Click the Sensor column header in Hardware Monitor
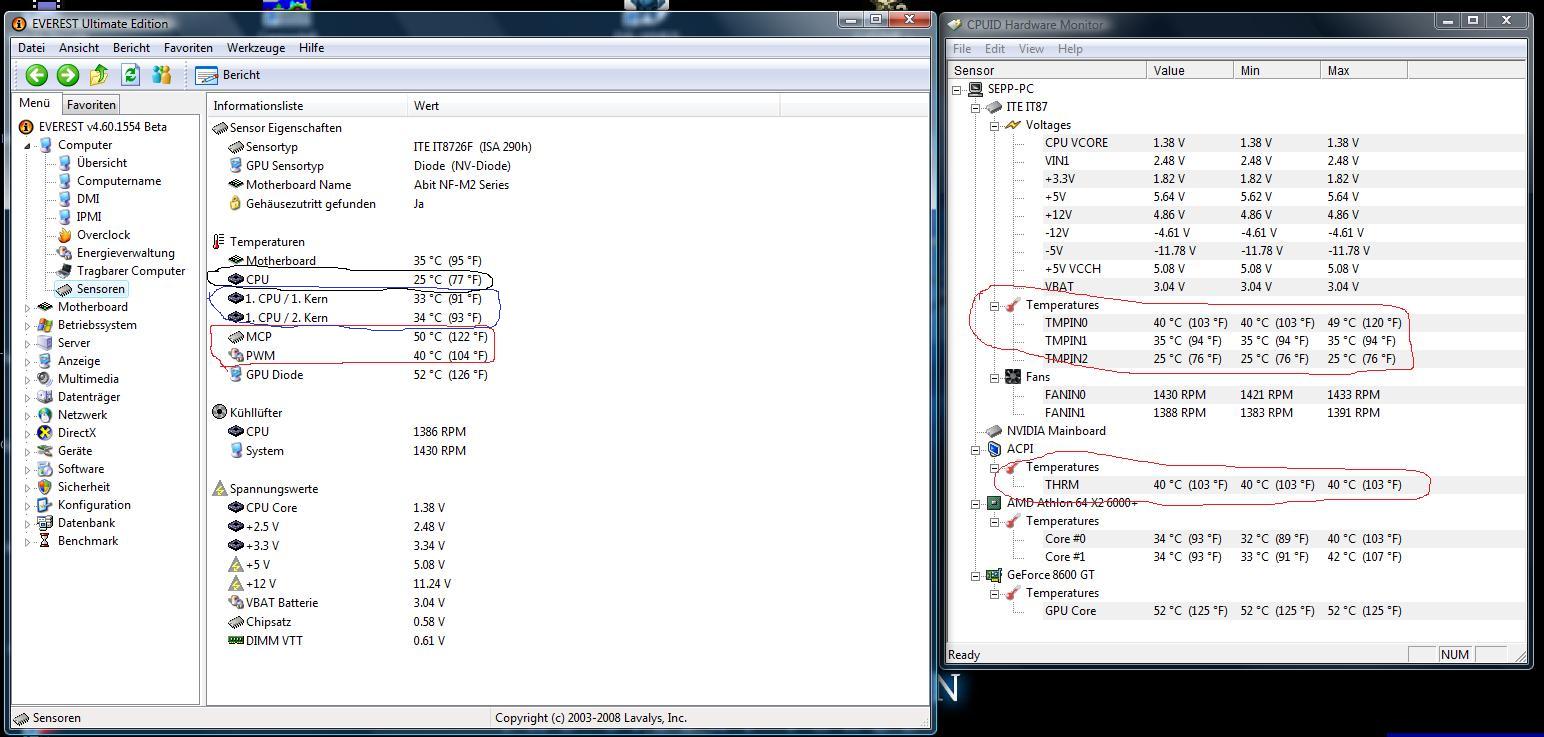Screen dimensions: 1544x737 1047,71
